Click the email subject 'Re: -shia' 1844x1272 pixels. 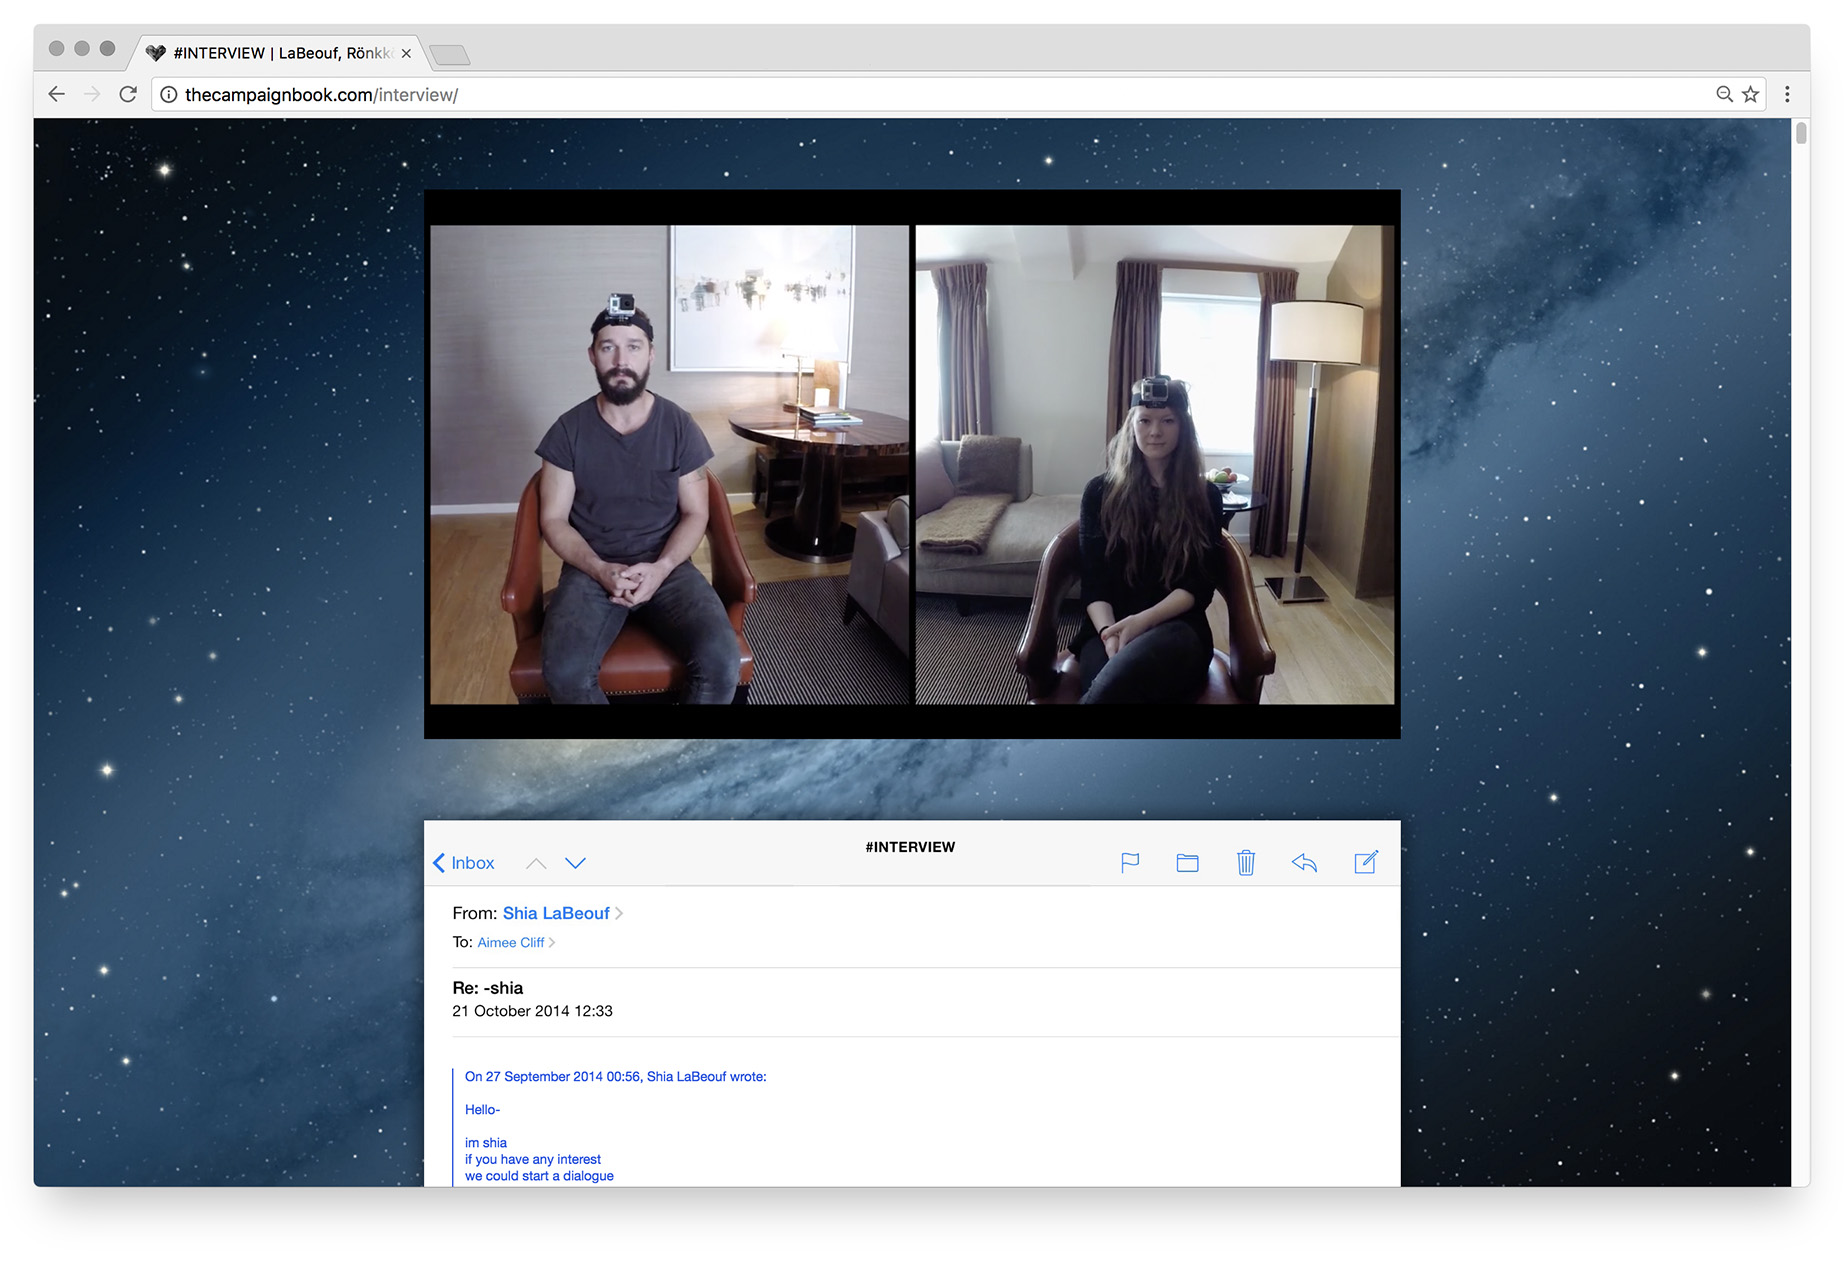click(488, 988)
